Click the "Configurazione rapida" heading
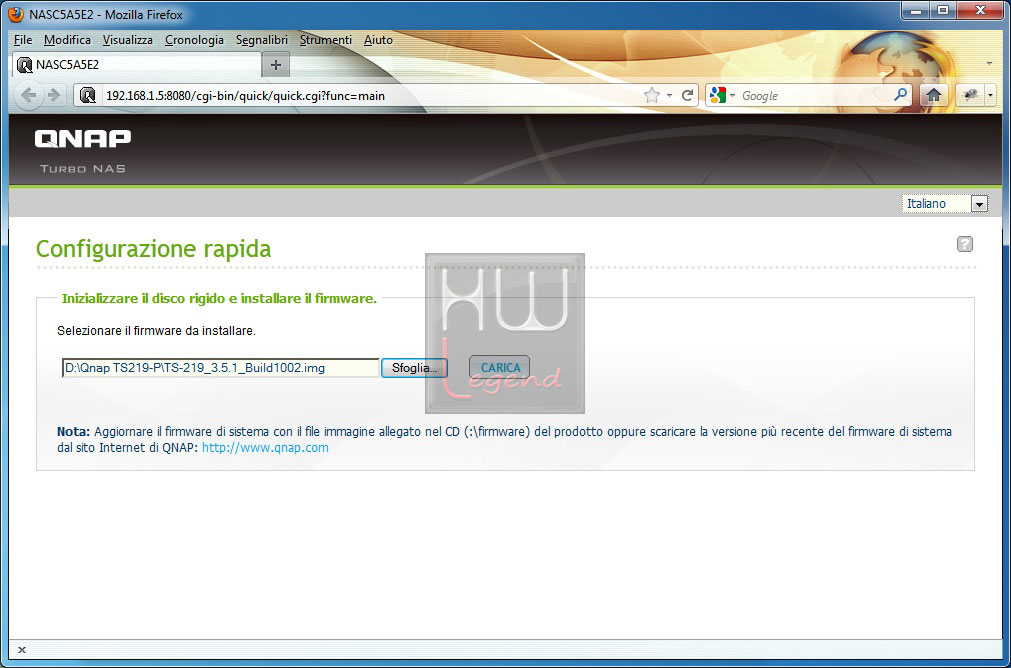This screenshot has height=668, width=1011. point(153,249)
